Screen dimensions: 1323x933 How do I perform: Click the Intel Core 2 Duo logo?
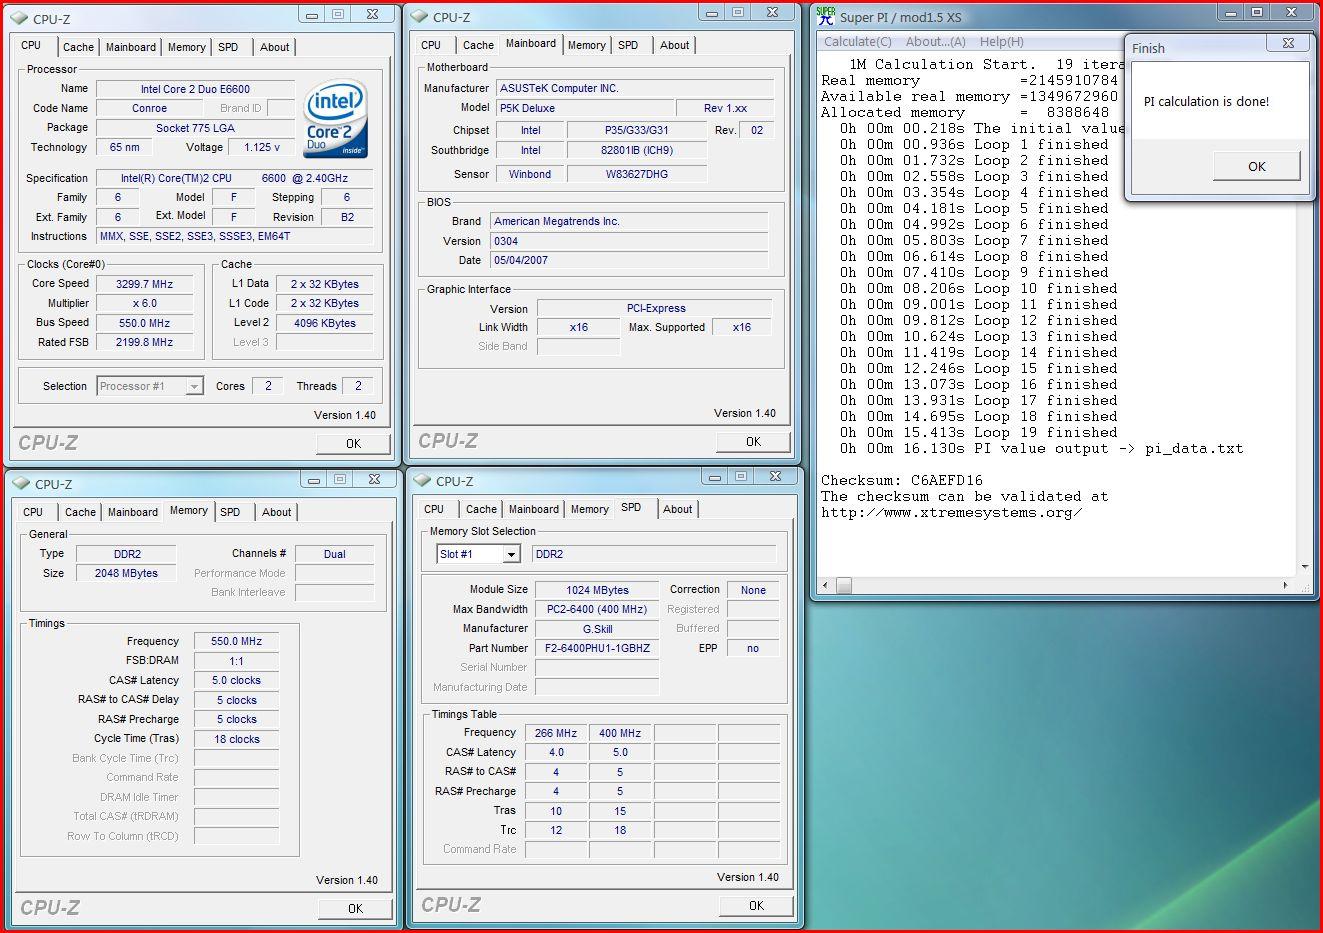pyautogui.click(x=336, y=117)
